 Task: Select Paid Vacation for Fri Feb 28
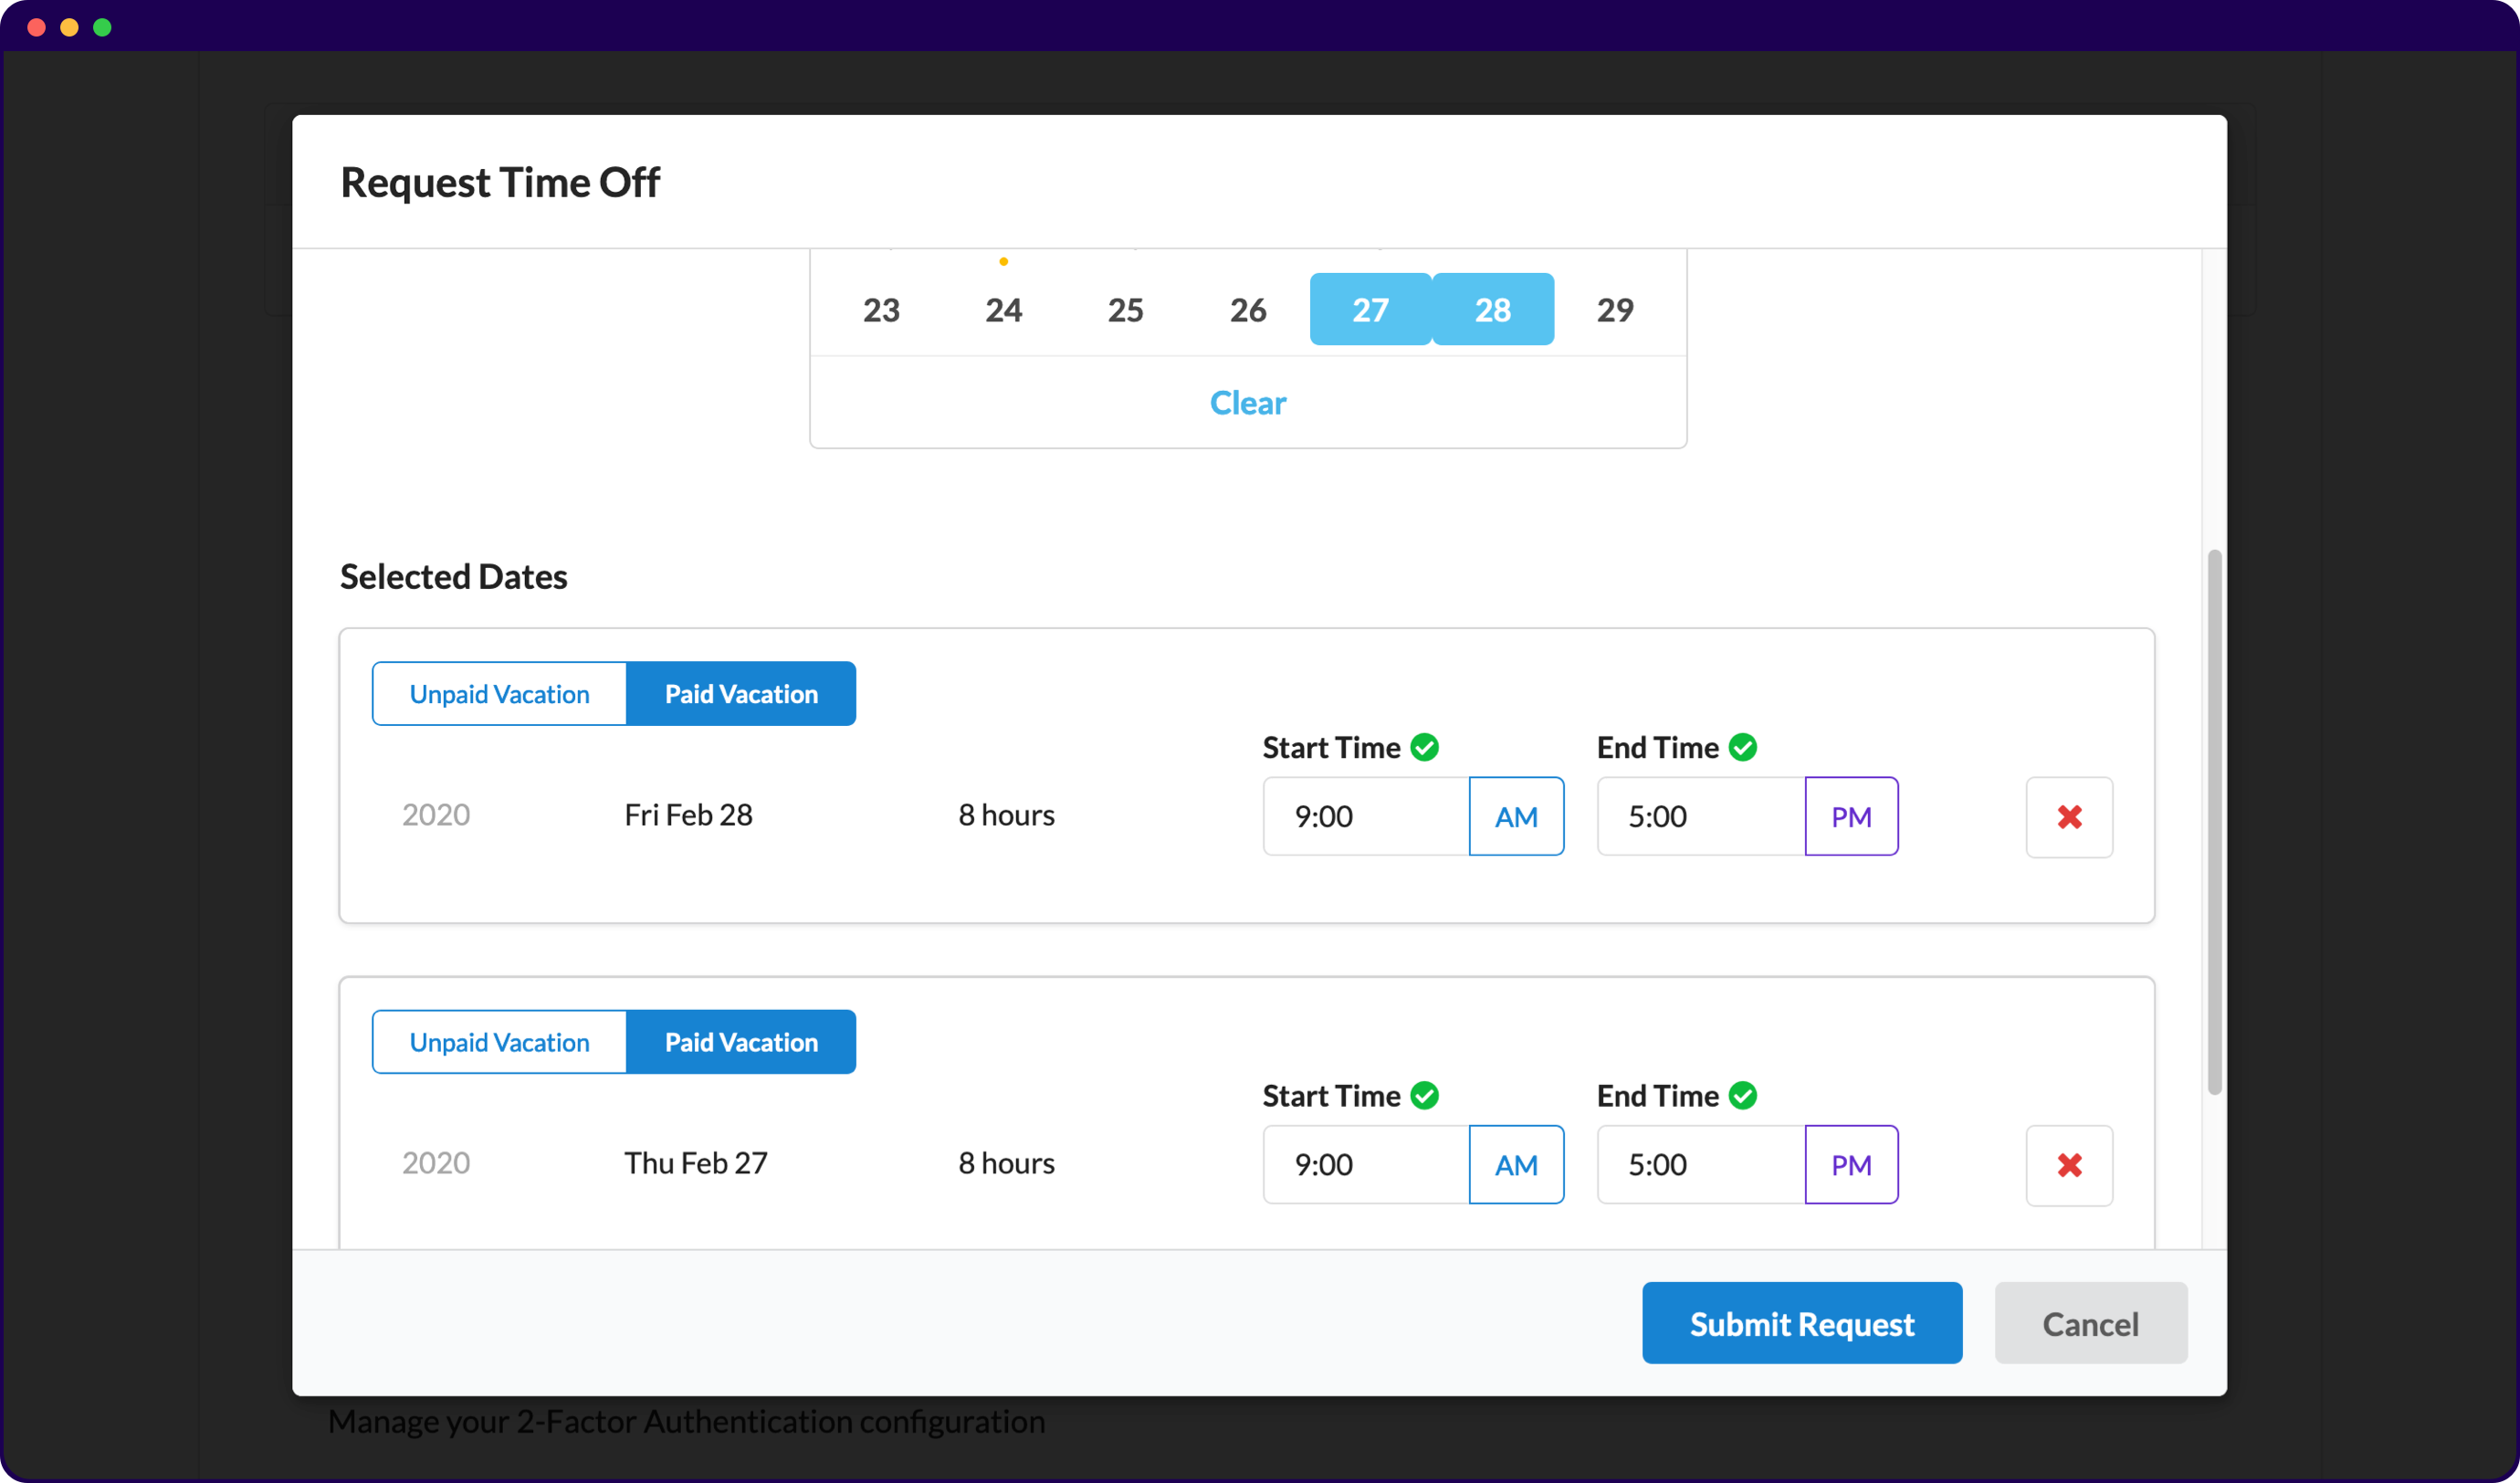(741, 694)
